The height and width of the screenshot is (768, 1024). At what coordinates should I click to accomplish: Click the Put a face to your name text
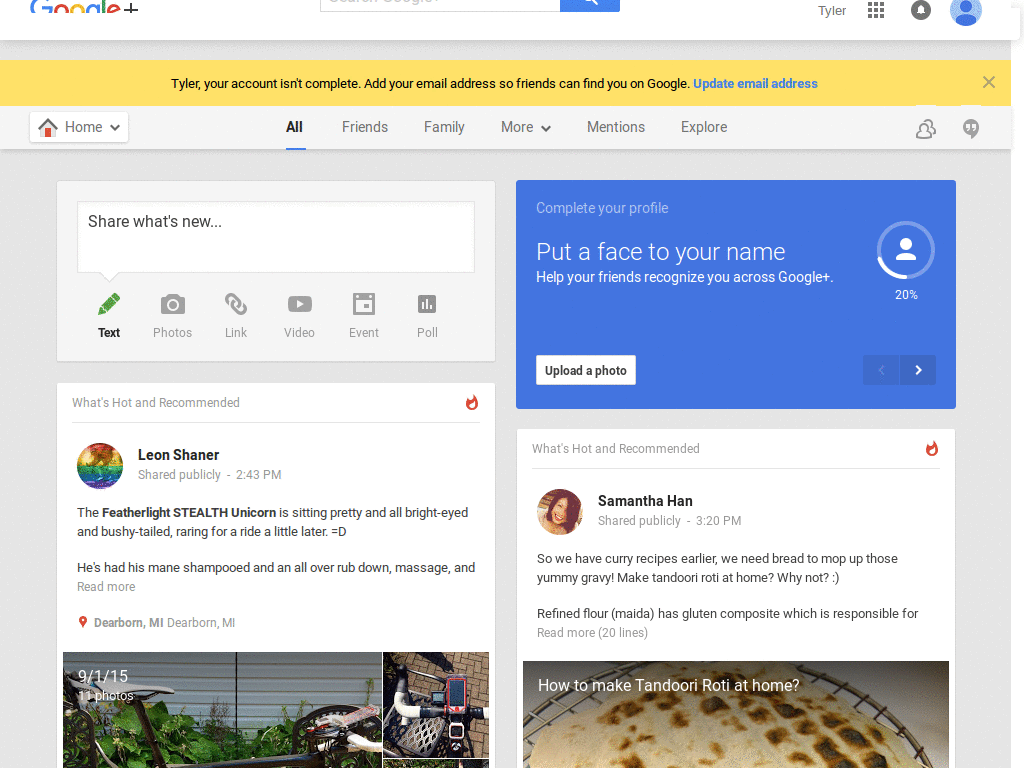tap(660, 251)
